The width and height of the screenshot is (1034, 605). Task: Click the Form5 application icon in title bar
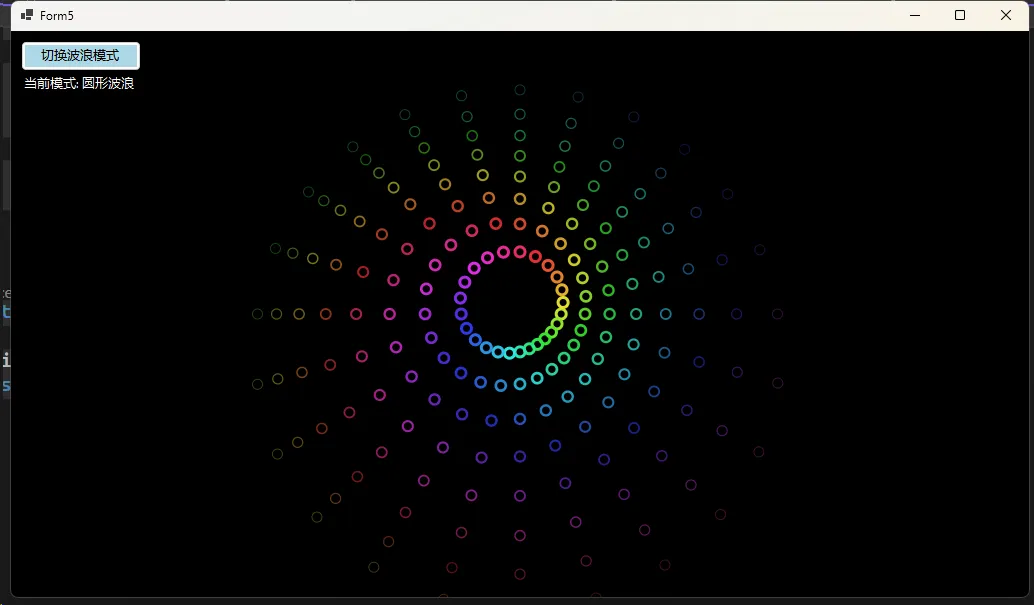[27, 15]
